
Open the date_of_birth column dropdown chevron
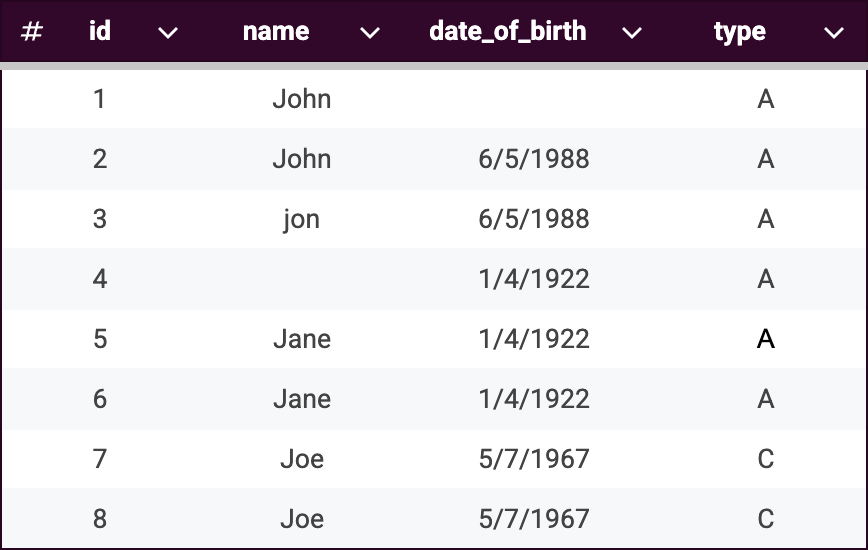[x=631, y=33]
